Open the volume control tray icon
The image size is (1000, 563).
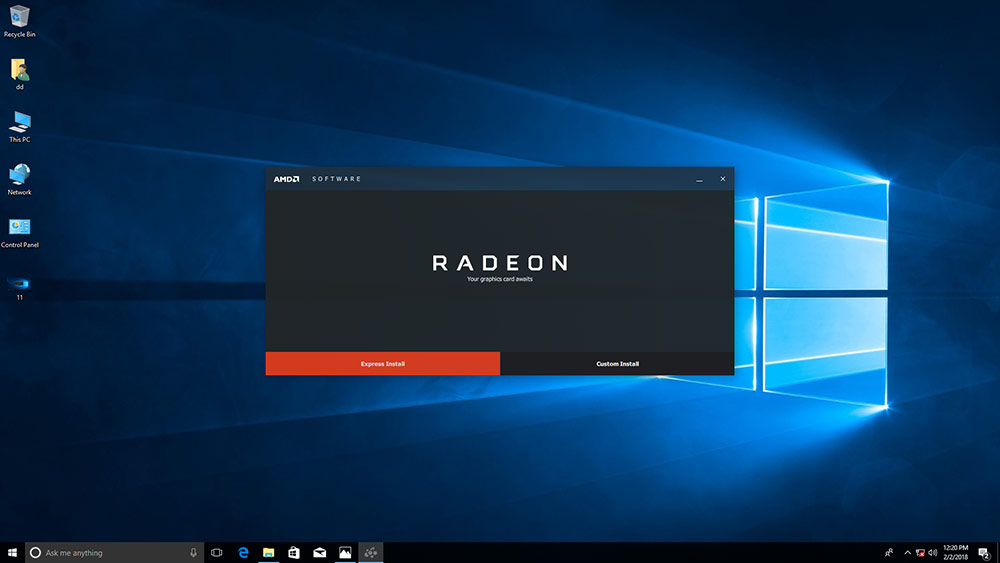point(933,553)
